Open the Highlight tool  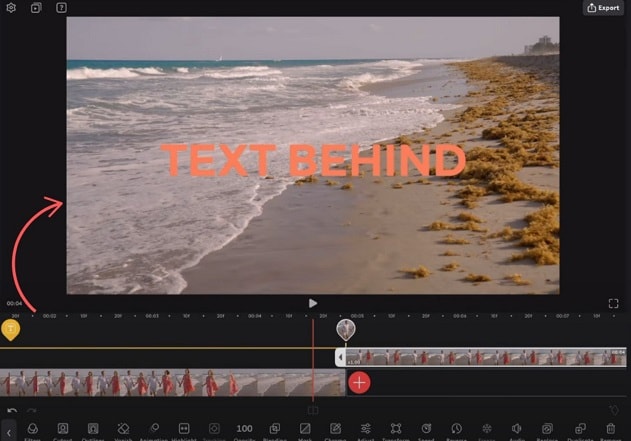(x=184, y=431)
